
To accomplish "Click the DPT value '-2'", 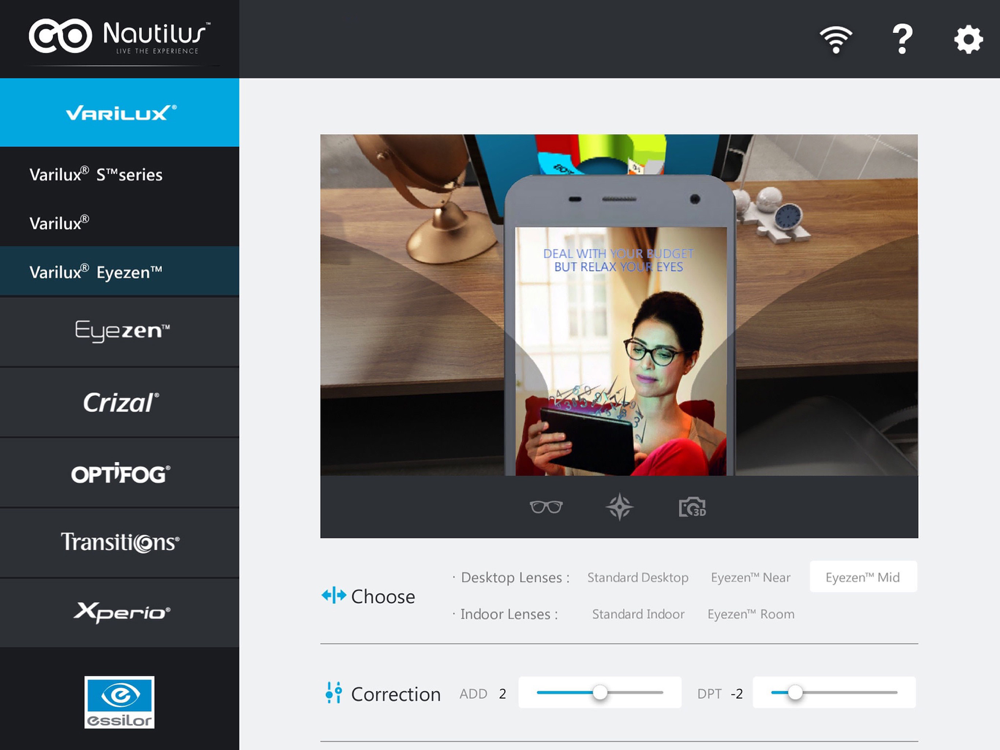I will [x=737, y=694].
